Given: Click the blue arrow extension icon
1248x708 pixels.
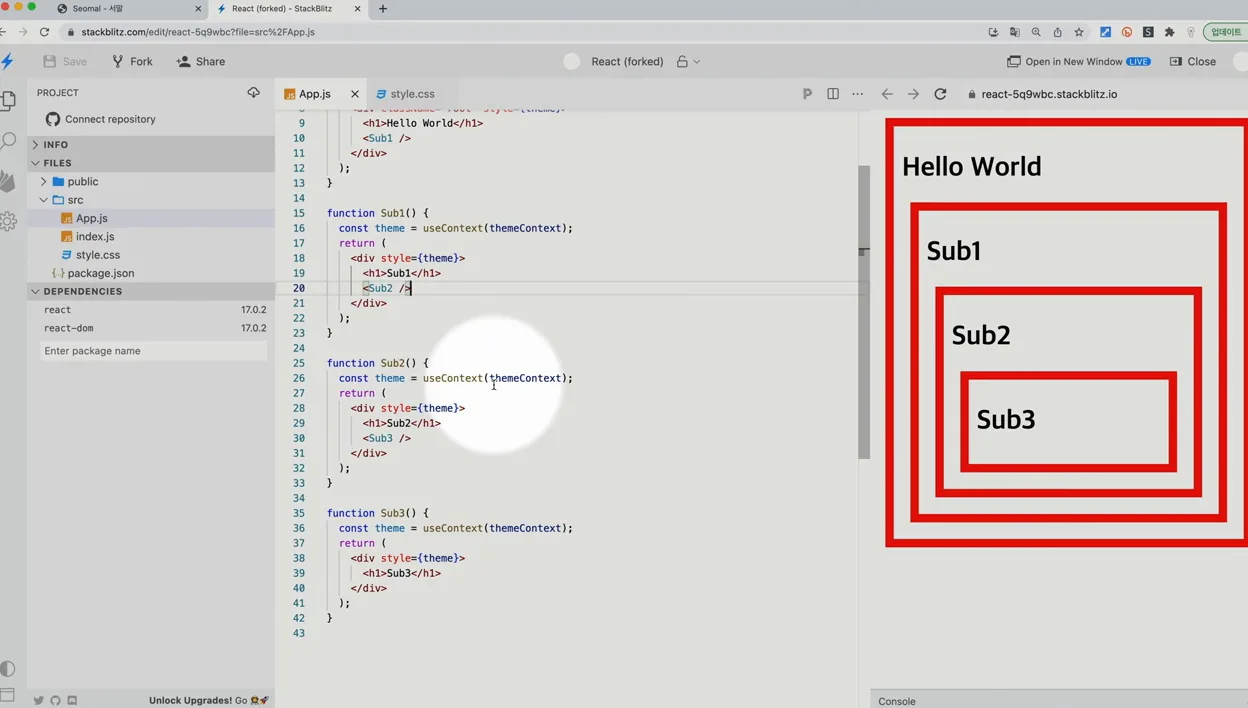Looking at the screenshot, I should [1105, 32].
